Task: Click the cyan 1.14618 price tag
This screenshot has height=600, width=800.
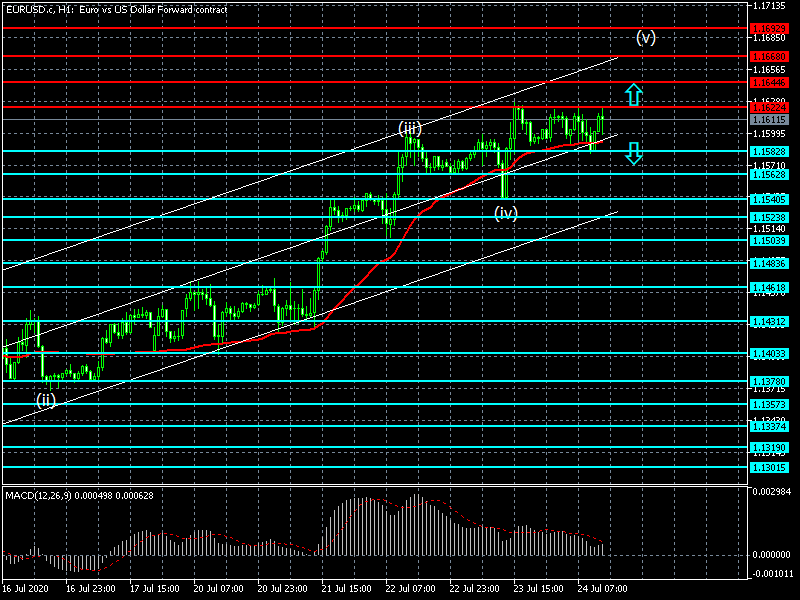Action: [770, 288]
